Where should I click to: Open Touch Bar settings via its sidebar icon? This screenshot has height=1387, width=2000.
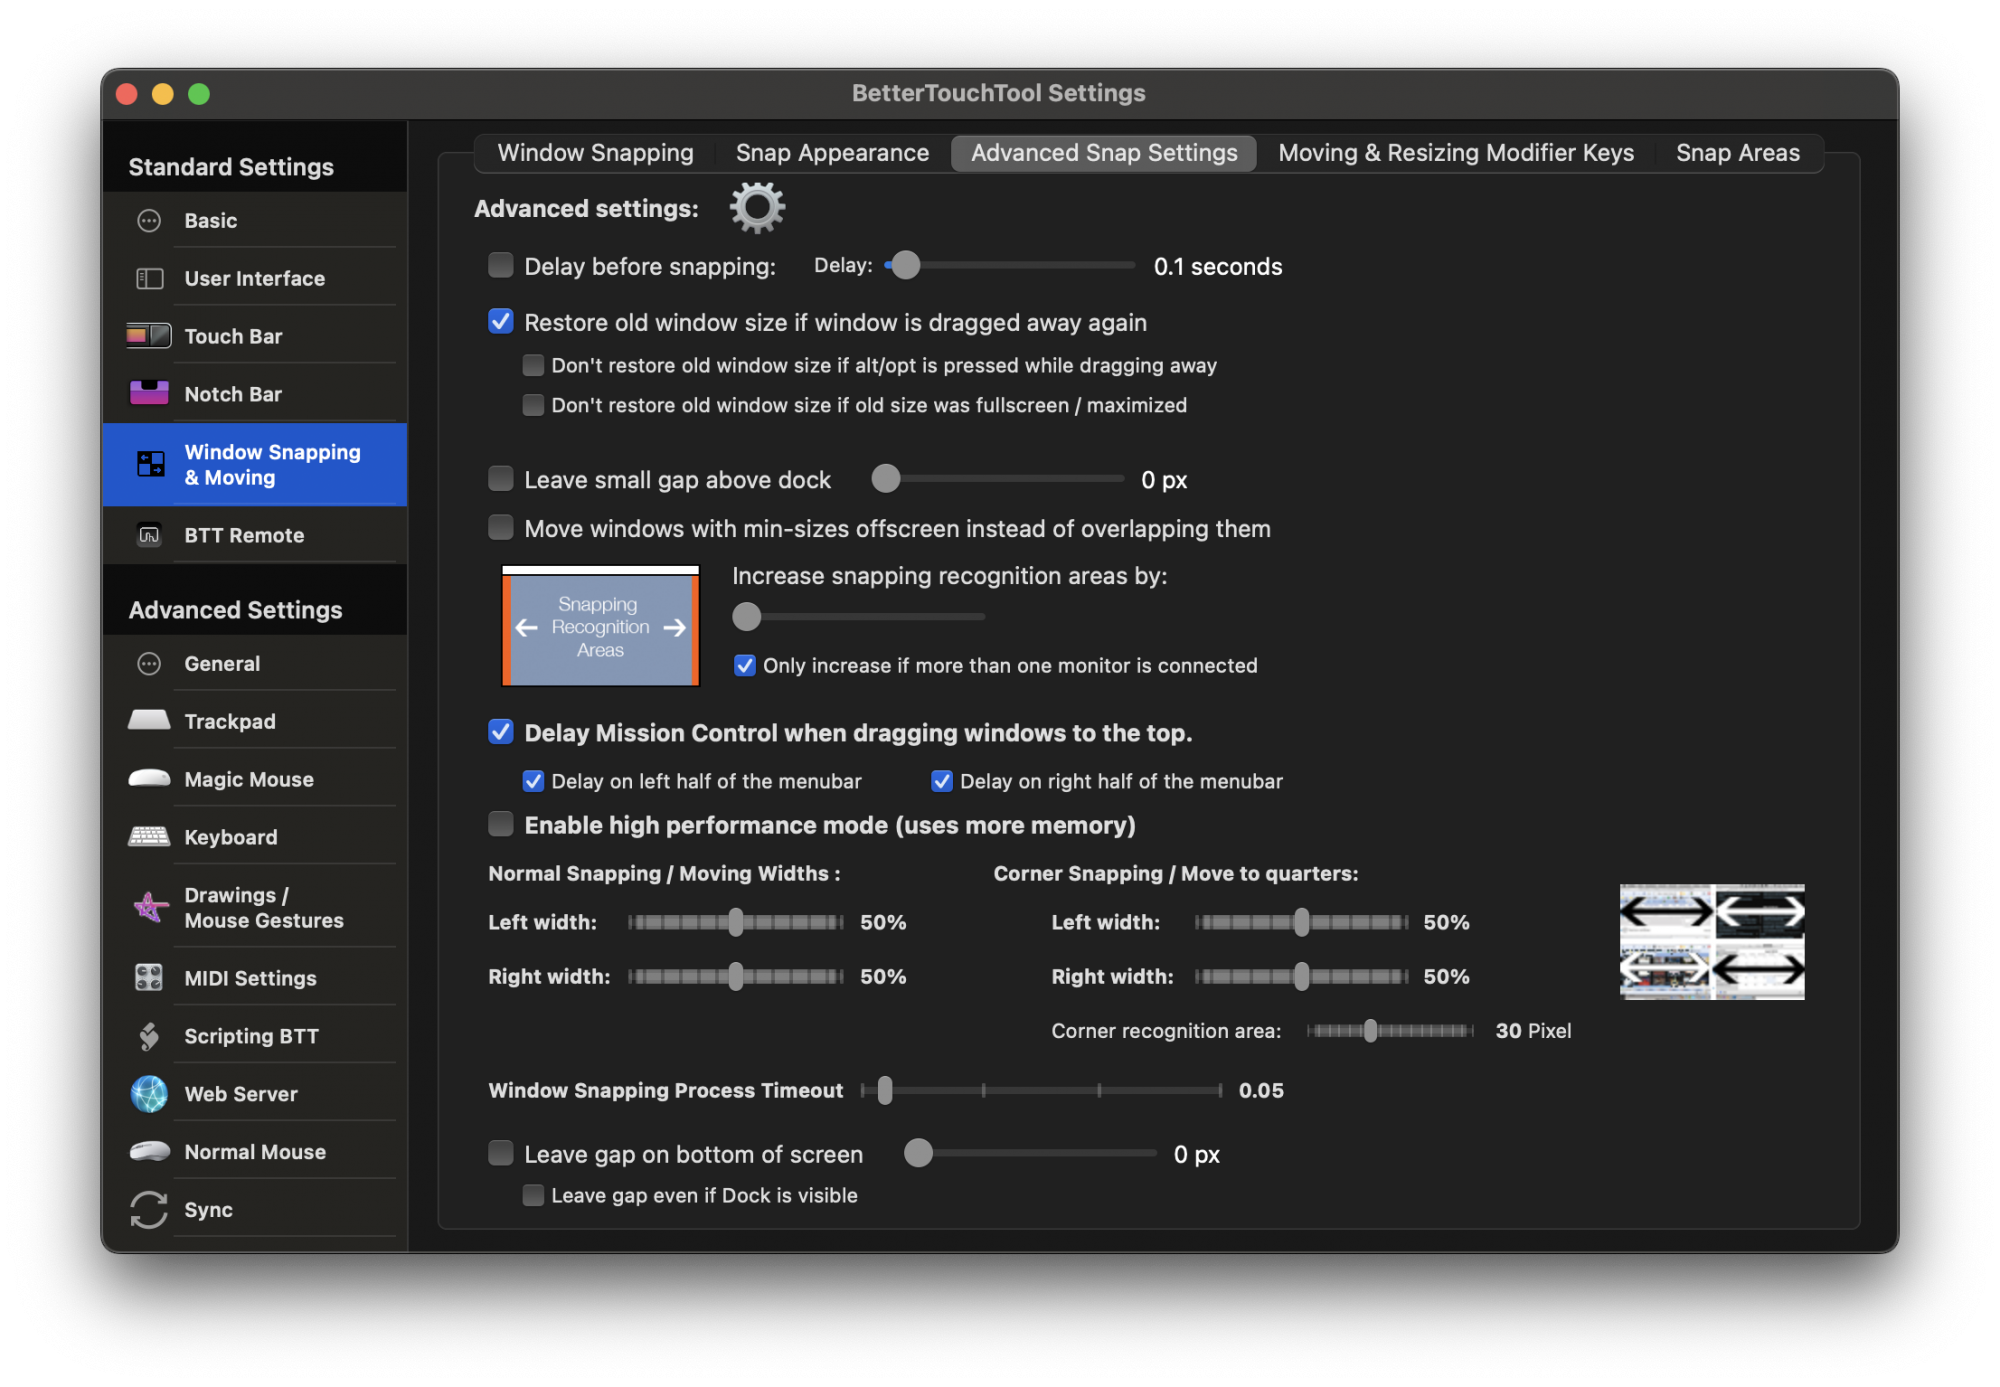[149, 336]
